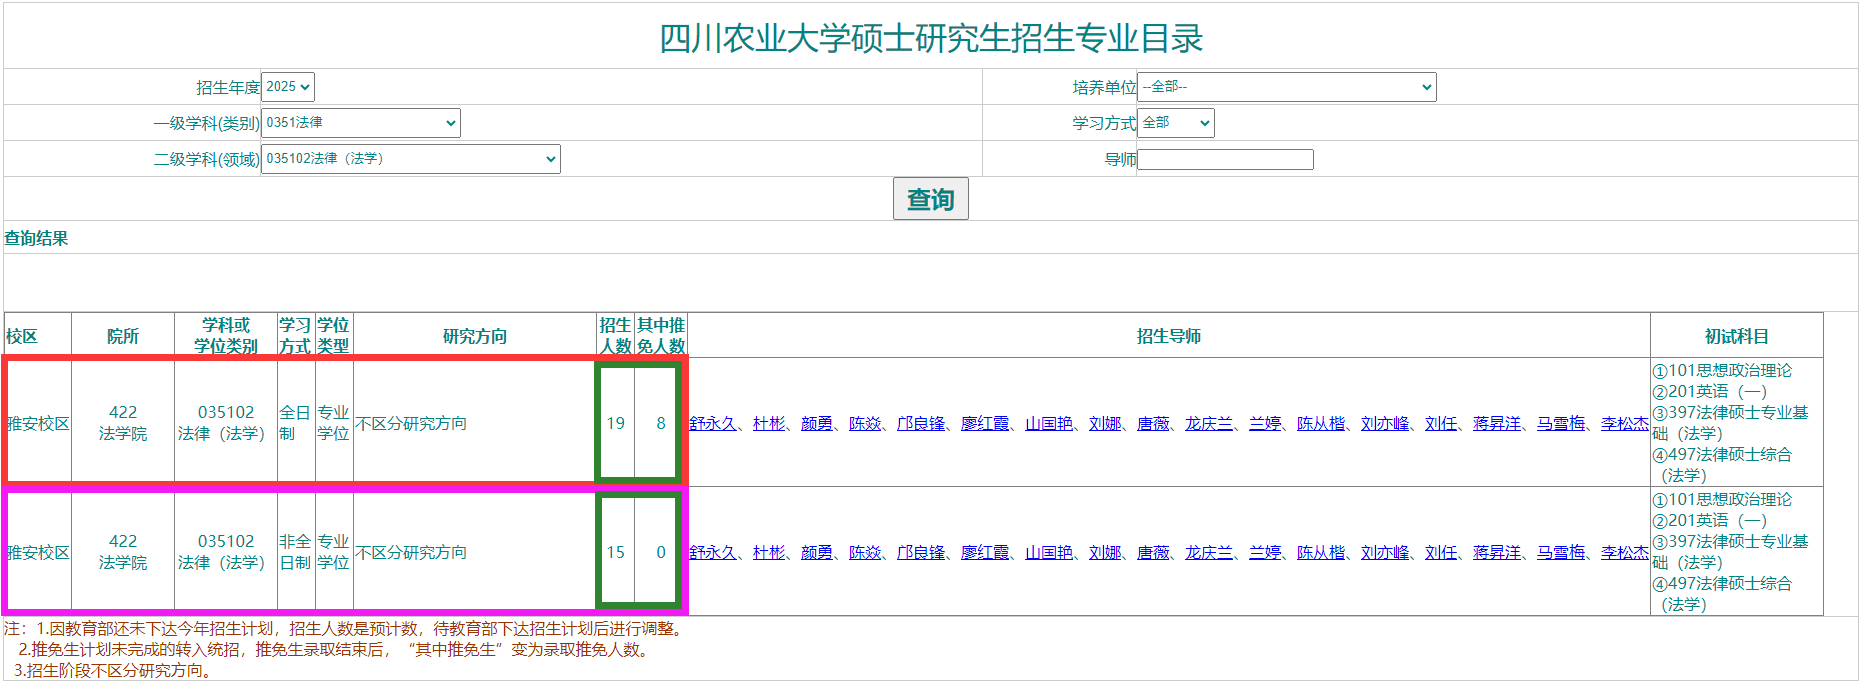The width and height of the screenshot is (1861, 684).
Task: Open advisor 蒋昇洋 in the 非全日制 row
Action: tap(1497, 553)
